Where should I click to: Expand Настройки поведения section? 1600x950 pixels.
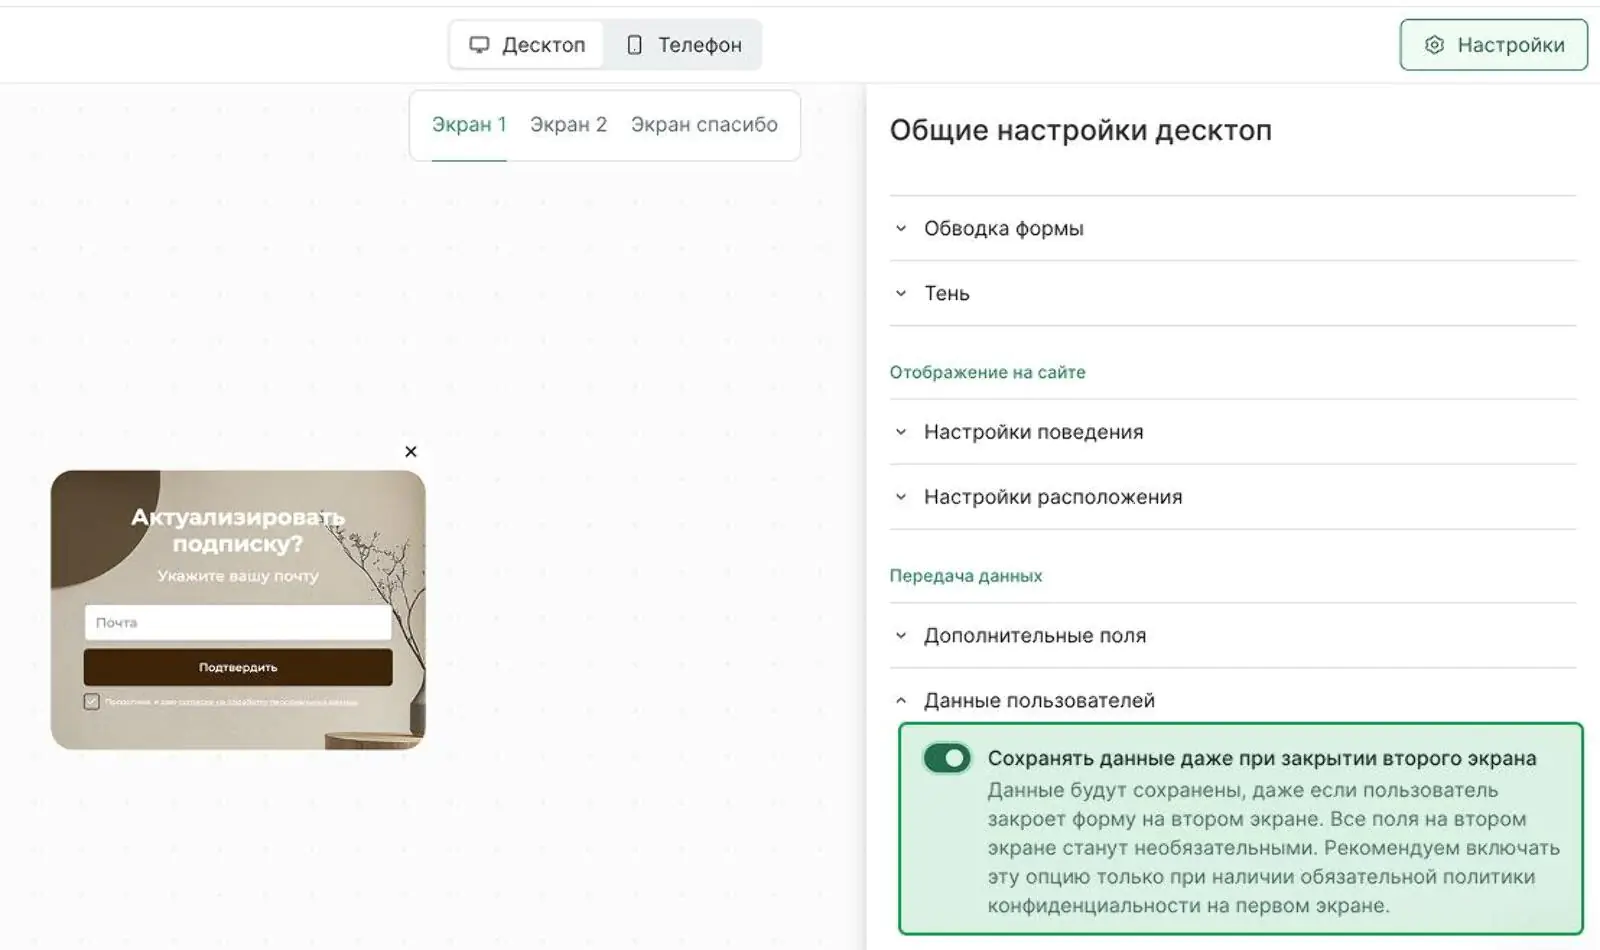tap(1233, 432)
